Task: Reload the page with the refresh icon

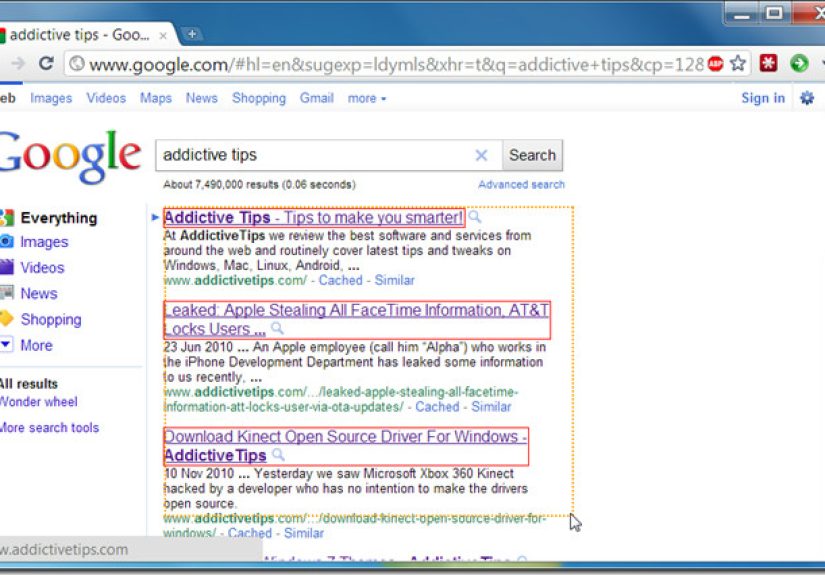Action: point(46,64)
